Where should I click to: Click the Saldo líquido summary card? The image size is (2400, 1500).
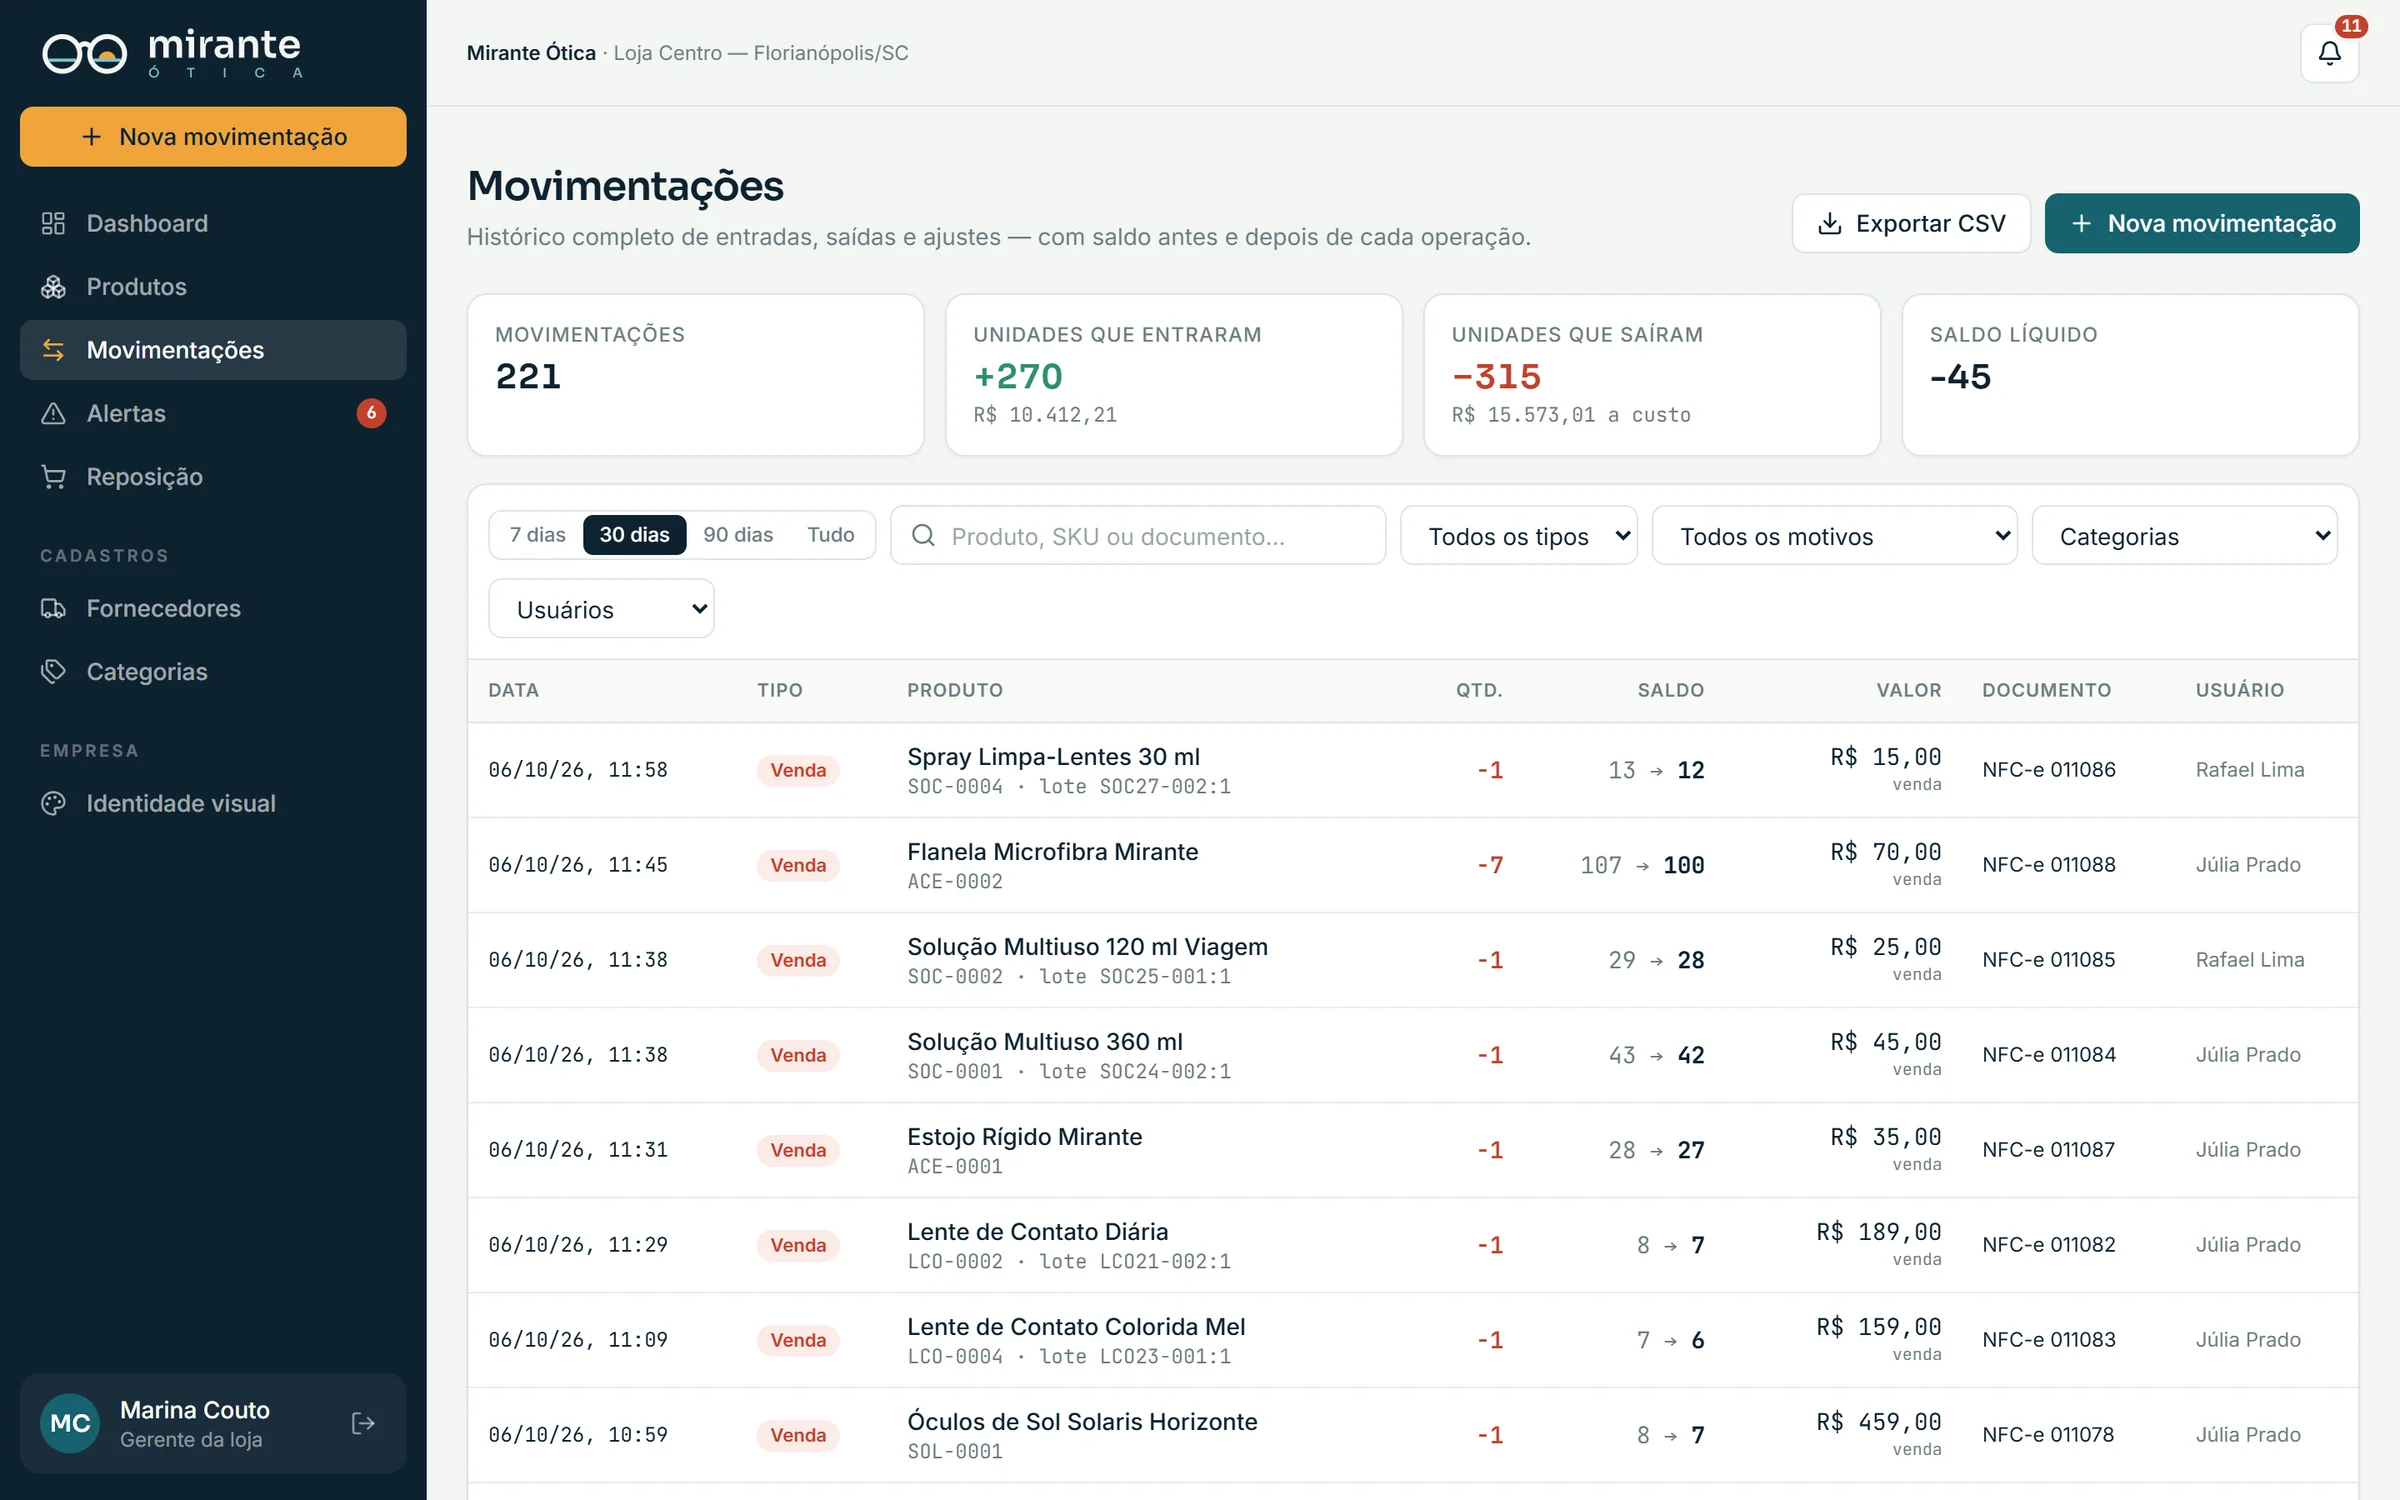pyautogui.click(x=2130, y=375)
